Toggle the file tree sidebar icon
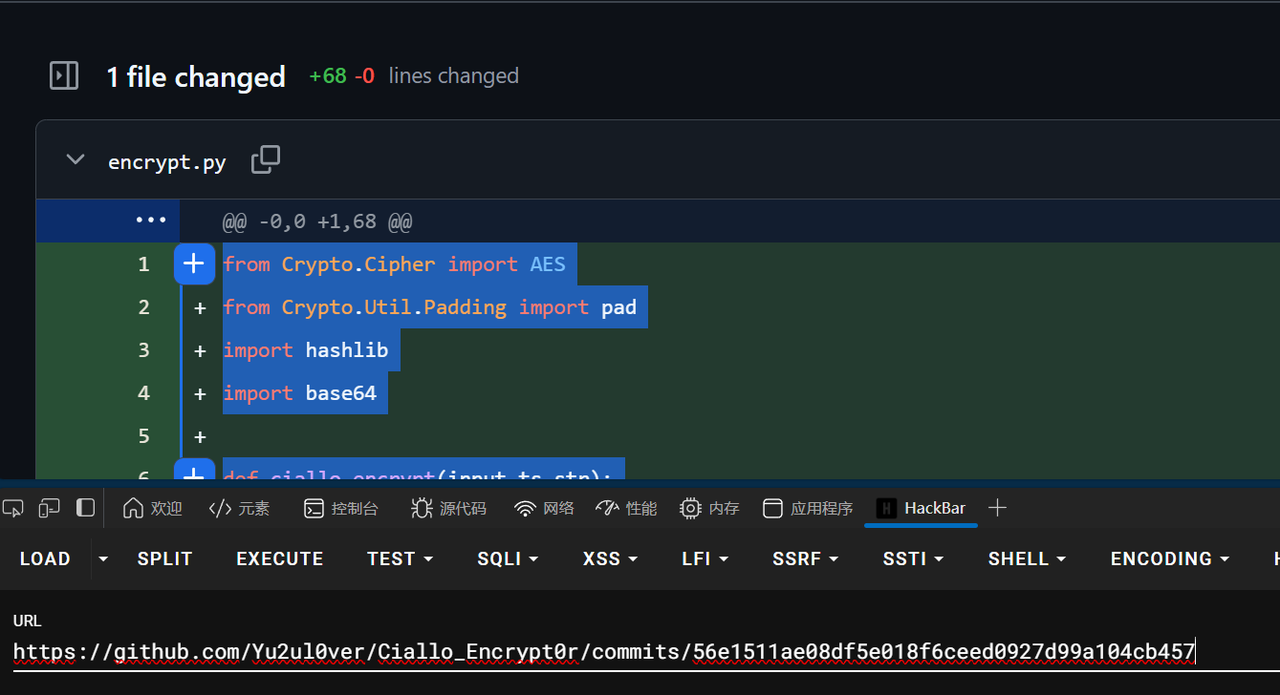The width and height of the screenshot is (1280, 695). tap(64, 76)
